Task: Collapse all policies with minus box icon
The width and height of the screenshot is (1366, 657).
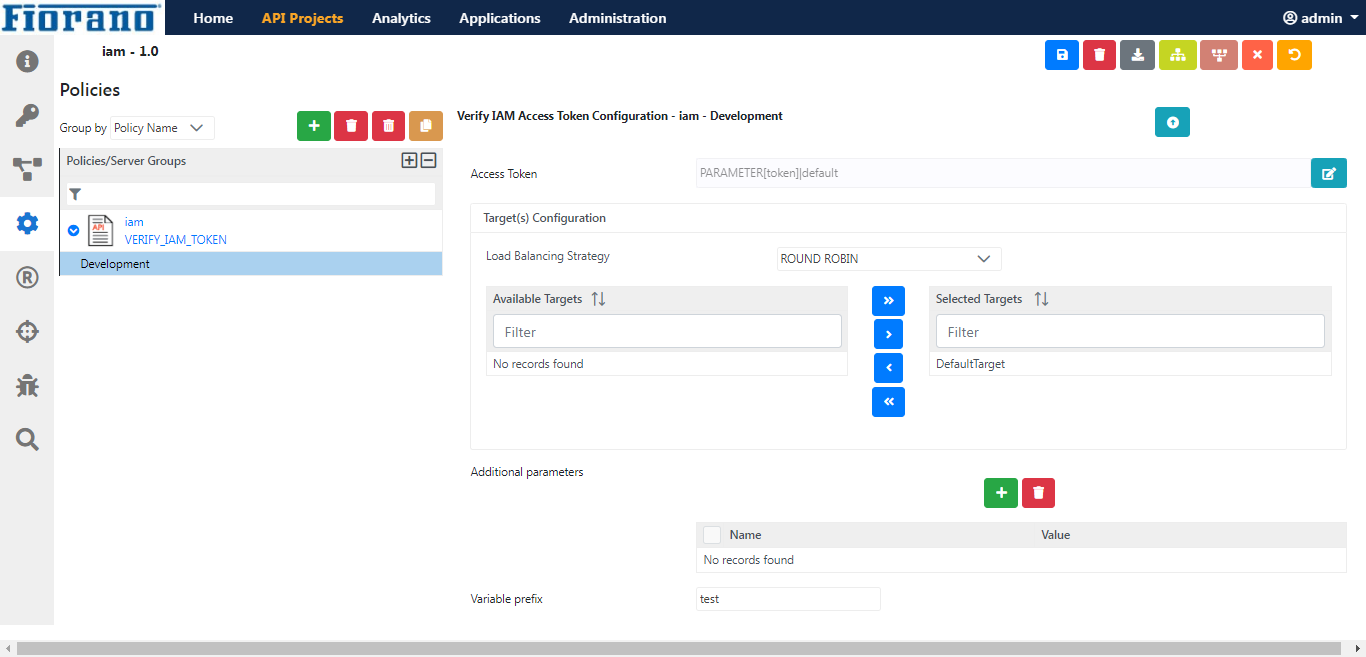Action: click(x=428, y=160)
